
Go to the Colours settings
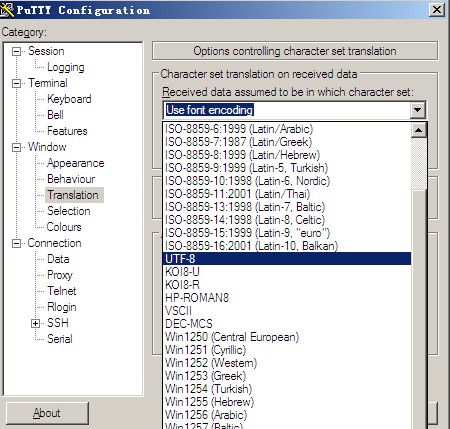coord(64,227)
